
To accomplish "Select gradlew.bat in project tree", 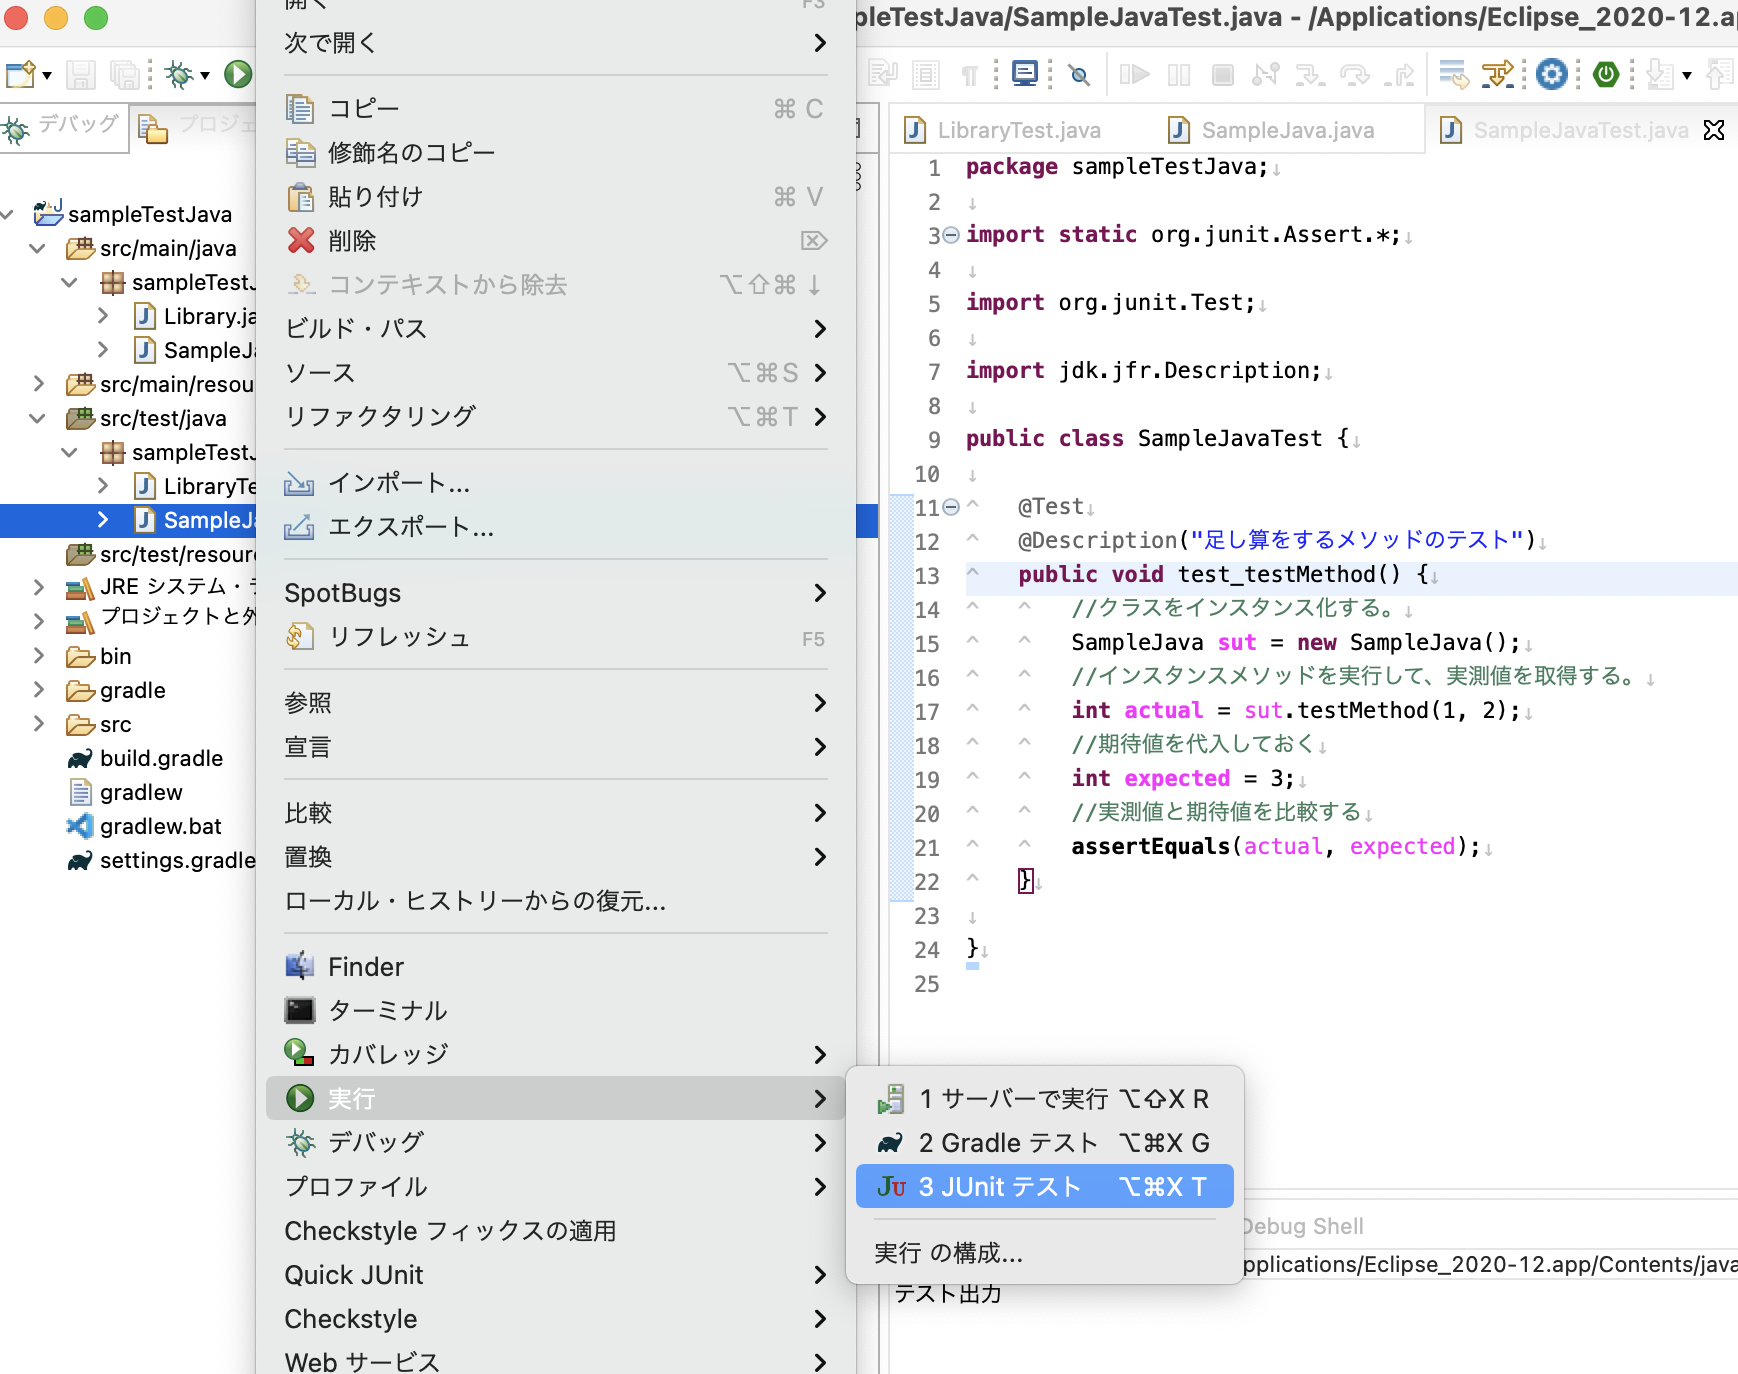I will [x=160, y=826].
